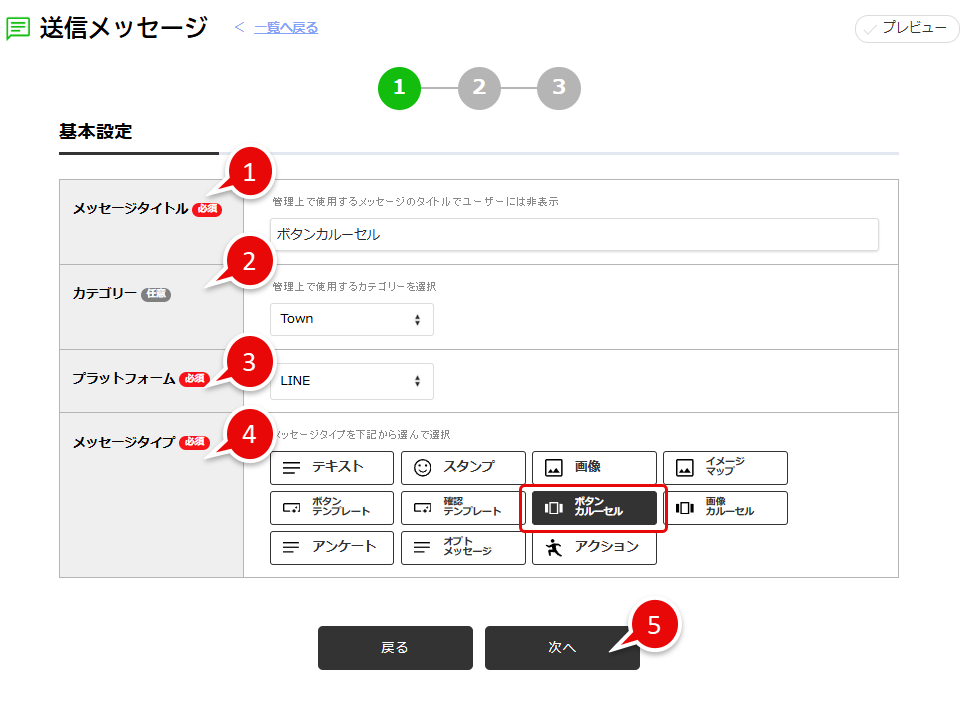This screenshot has width=967, height=710.
Task: Click the プレビュー button
Action: point(906,28)
